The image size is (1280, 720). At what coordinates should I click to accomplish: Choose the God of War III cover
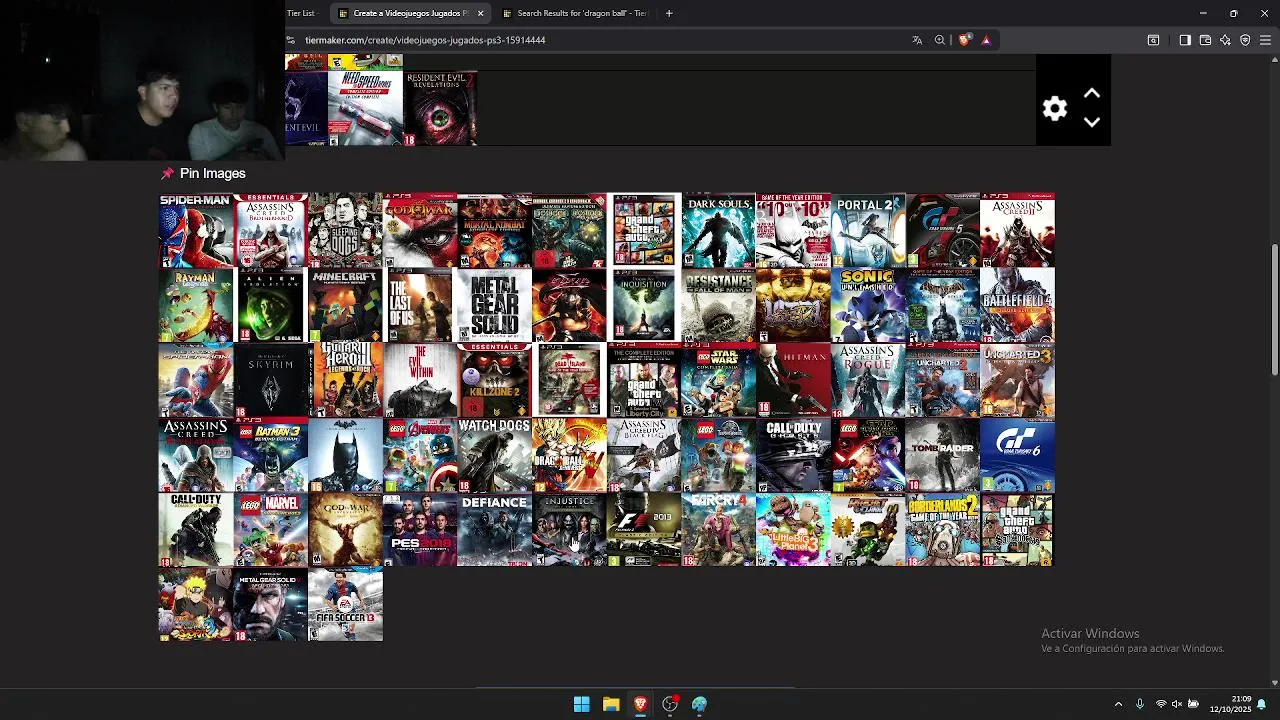click(x=420, y=230)
